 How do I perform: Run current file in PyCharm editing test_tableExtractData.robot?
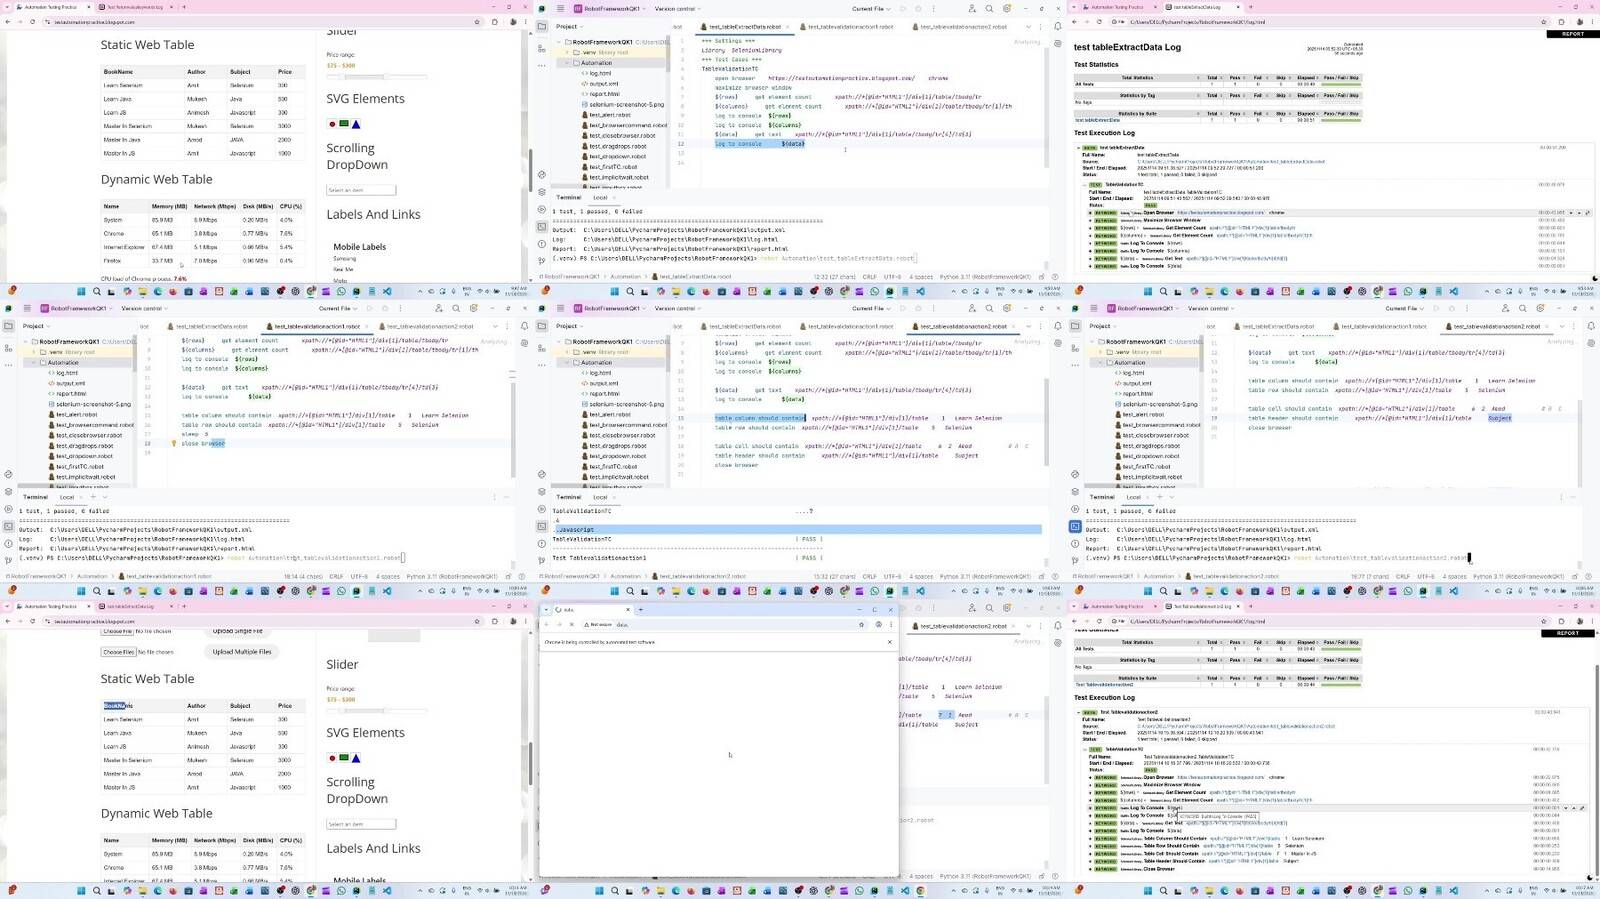[x=903, y=8]
